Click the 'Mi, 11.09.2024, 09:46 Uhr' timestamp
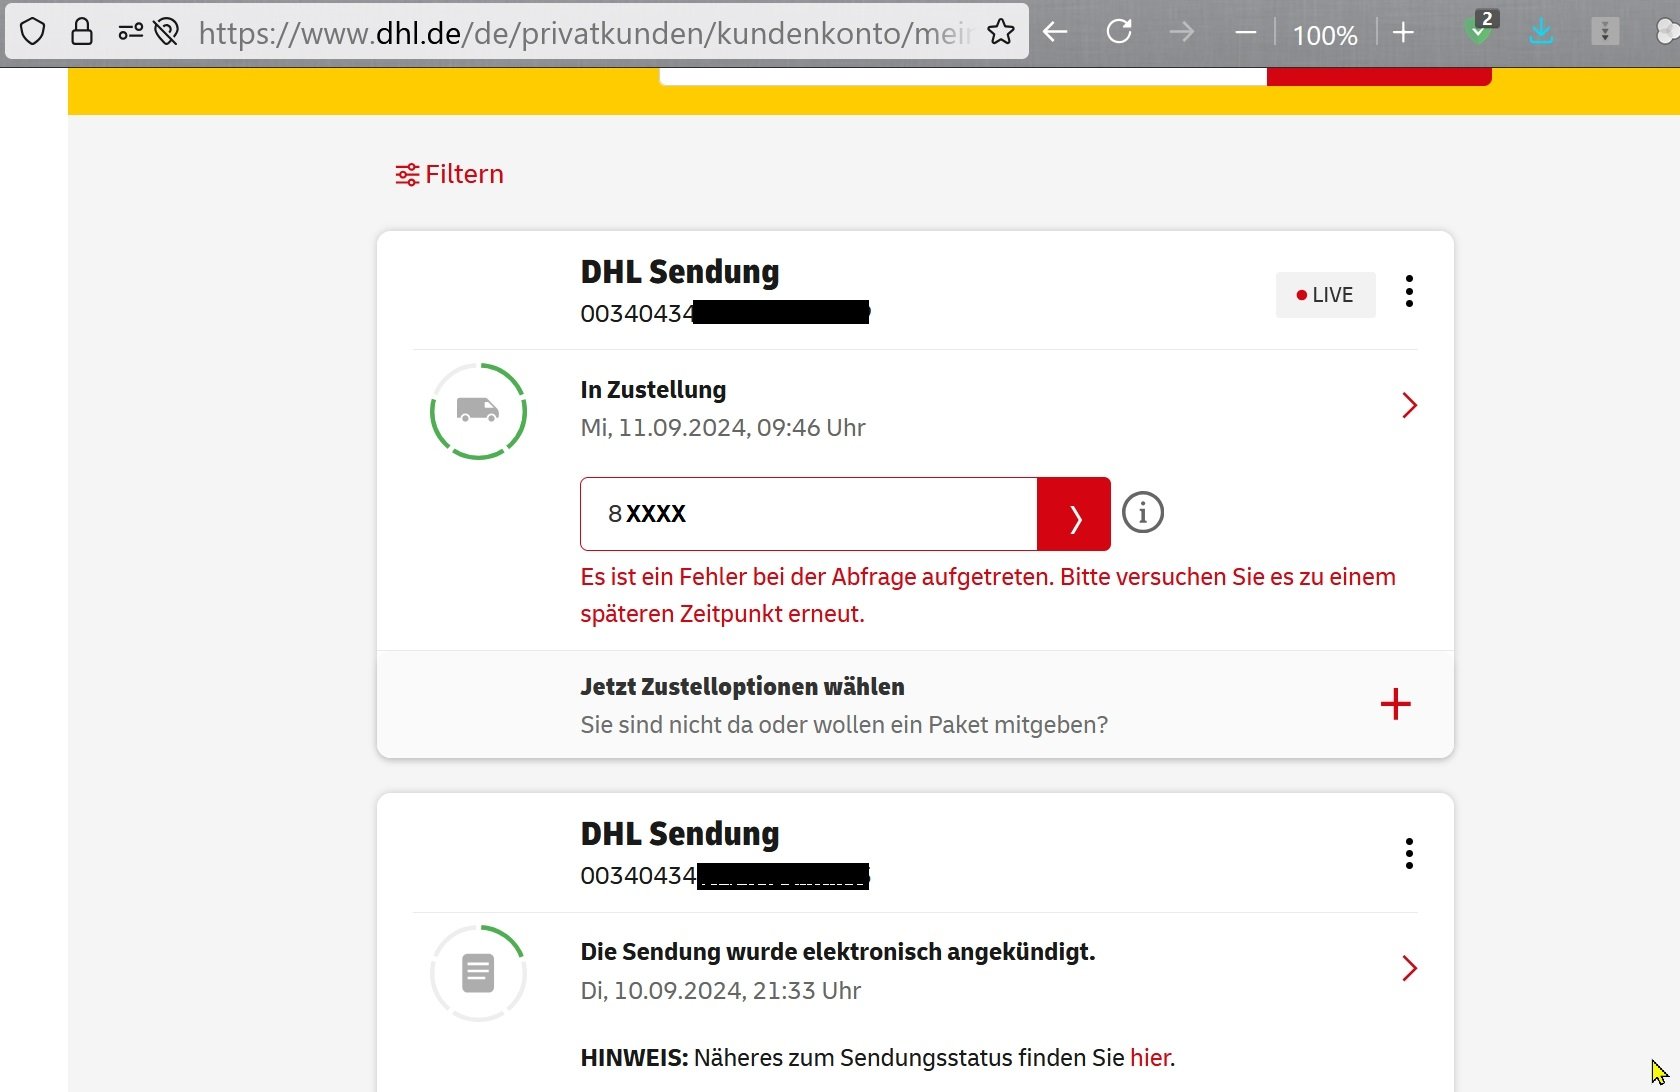The height and width of the screenshot is (1092, 1680). (x=723, y=428)
